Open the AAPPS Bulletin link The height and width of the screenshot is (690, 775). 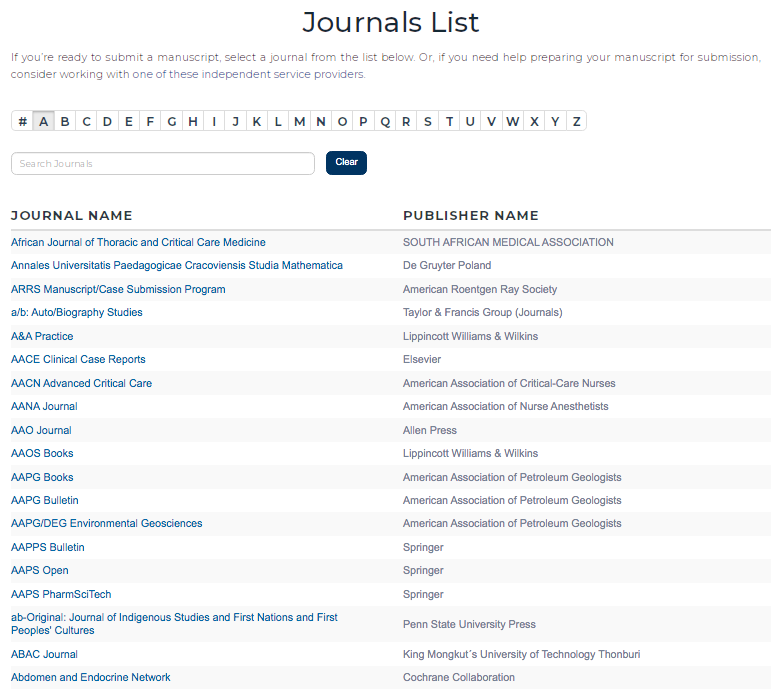pyautogui.click(x=47, y=547)
